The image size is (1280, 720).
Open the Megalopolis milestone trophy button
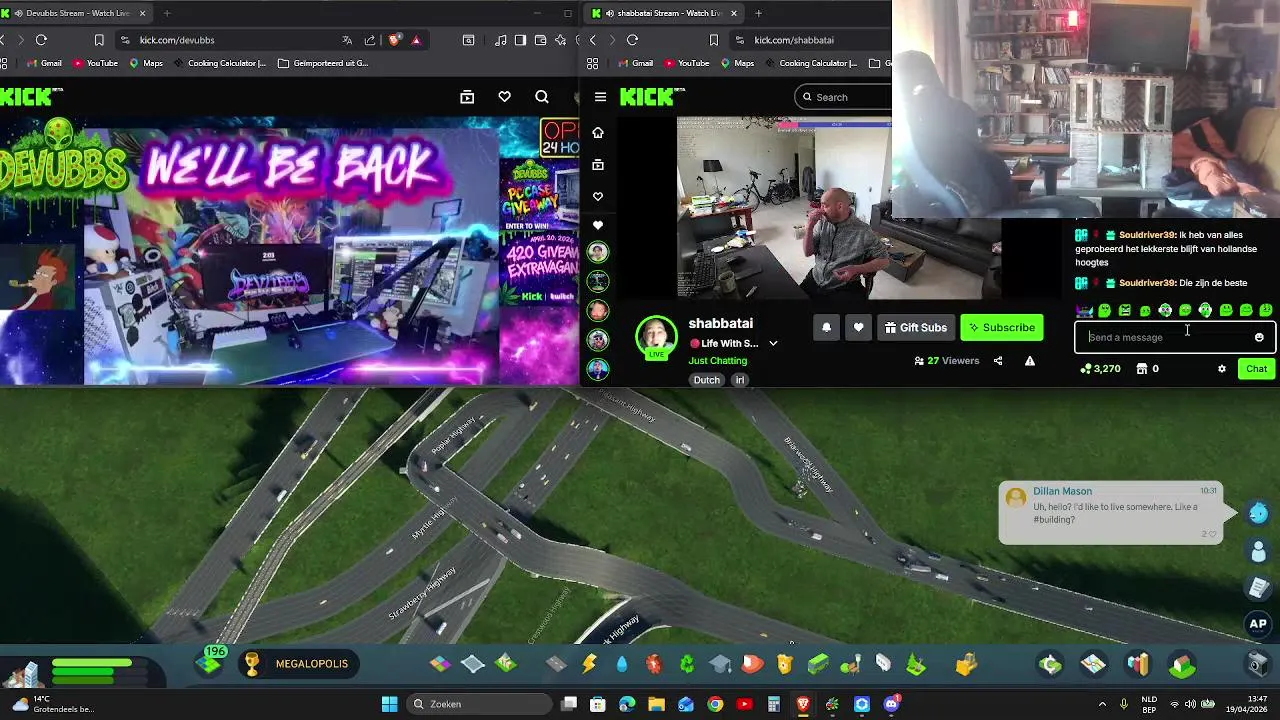[298, 664]
